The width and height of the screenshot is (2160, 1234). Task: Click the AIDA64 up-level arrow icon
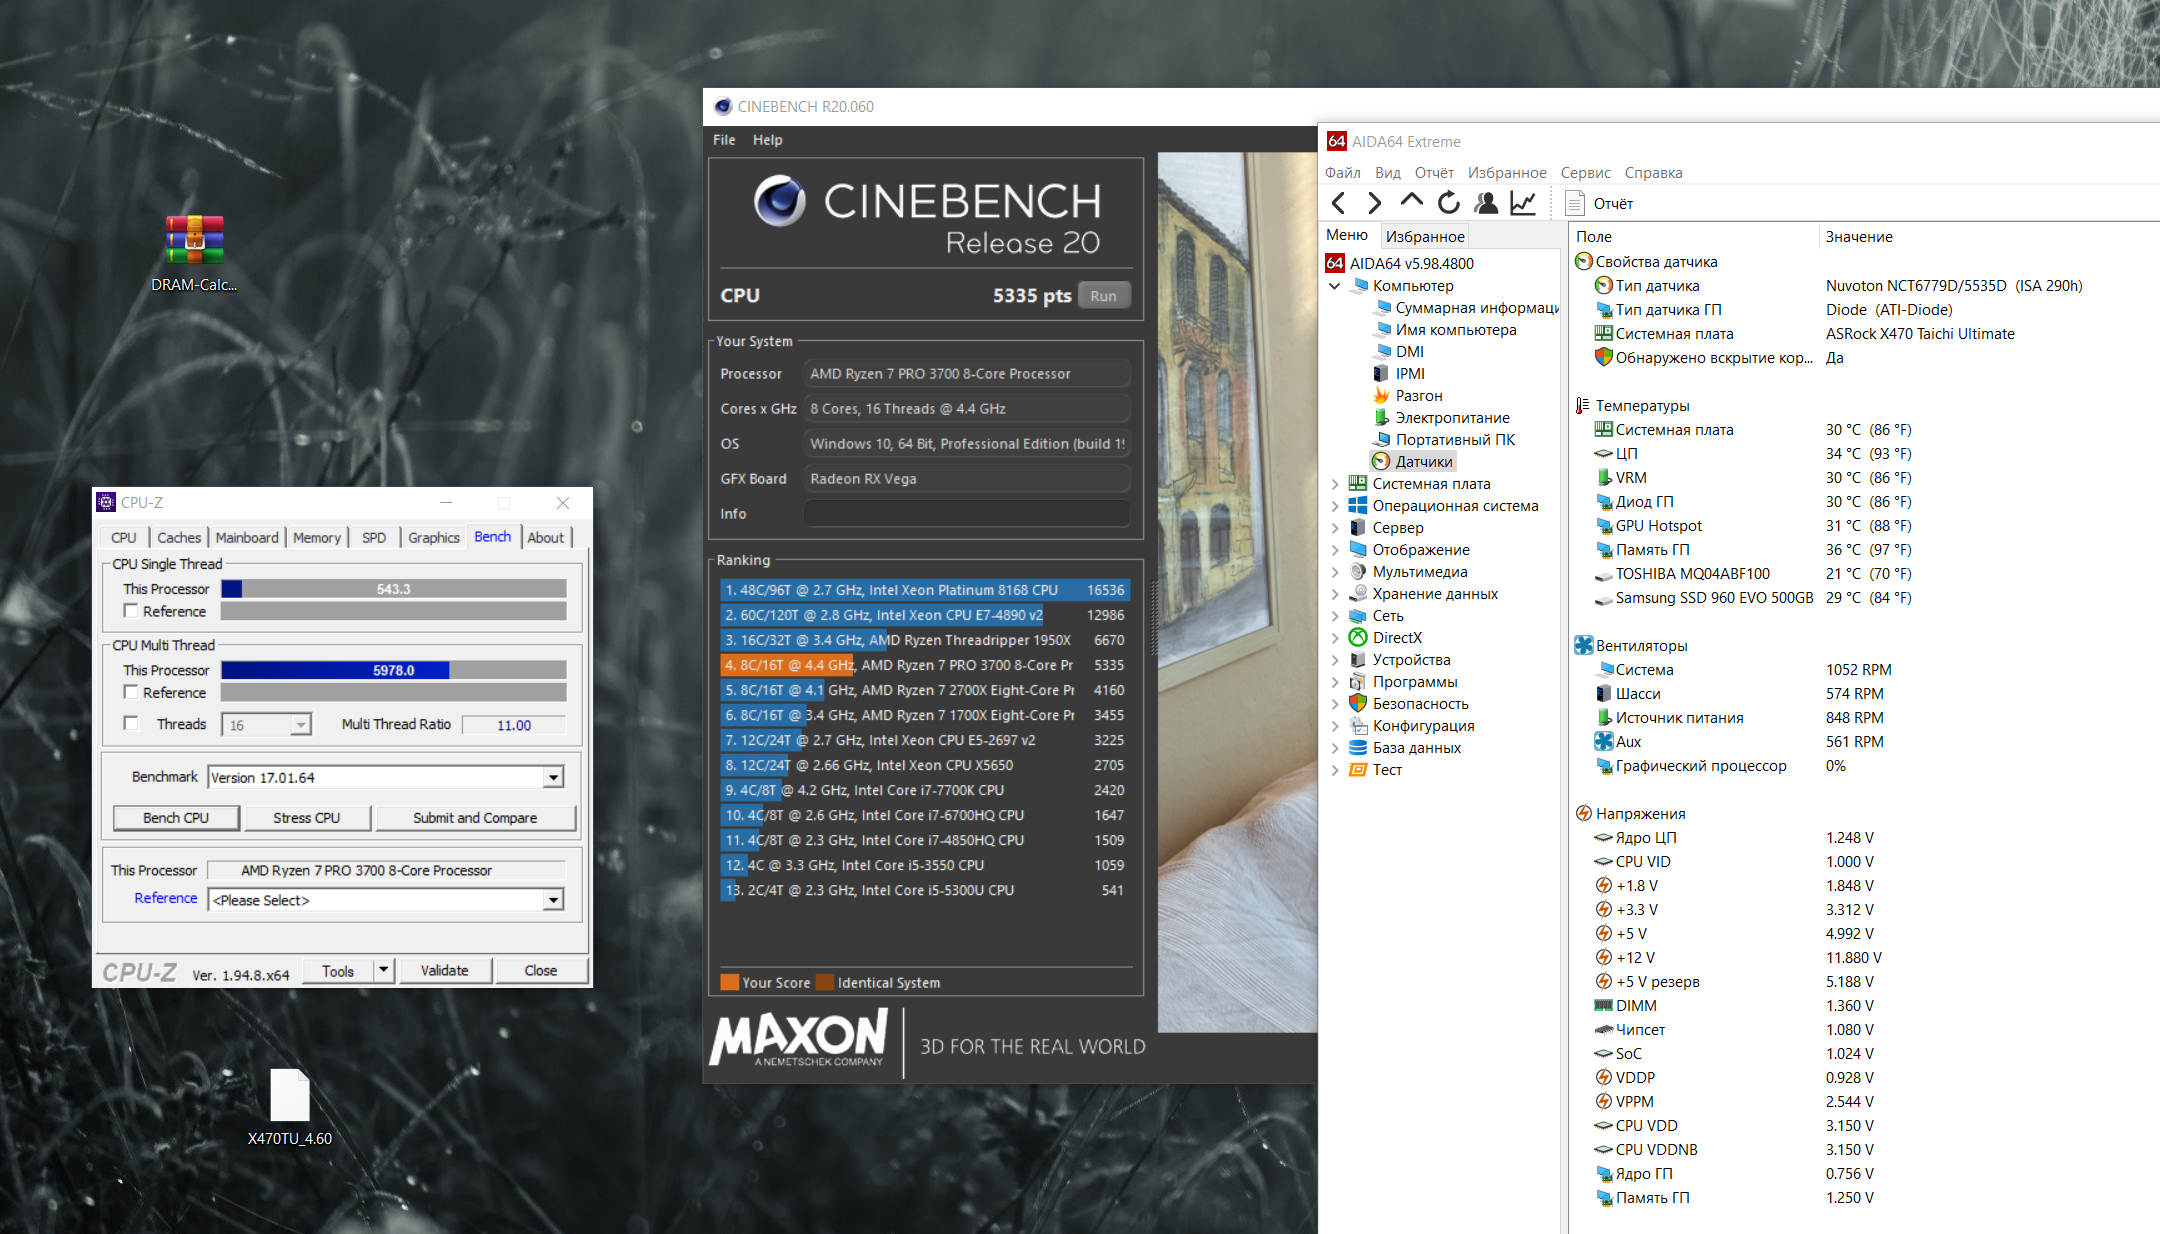point(1411,201)
